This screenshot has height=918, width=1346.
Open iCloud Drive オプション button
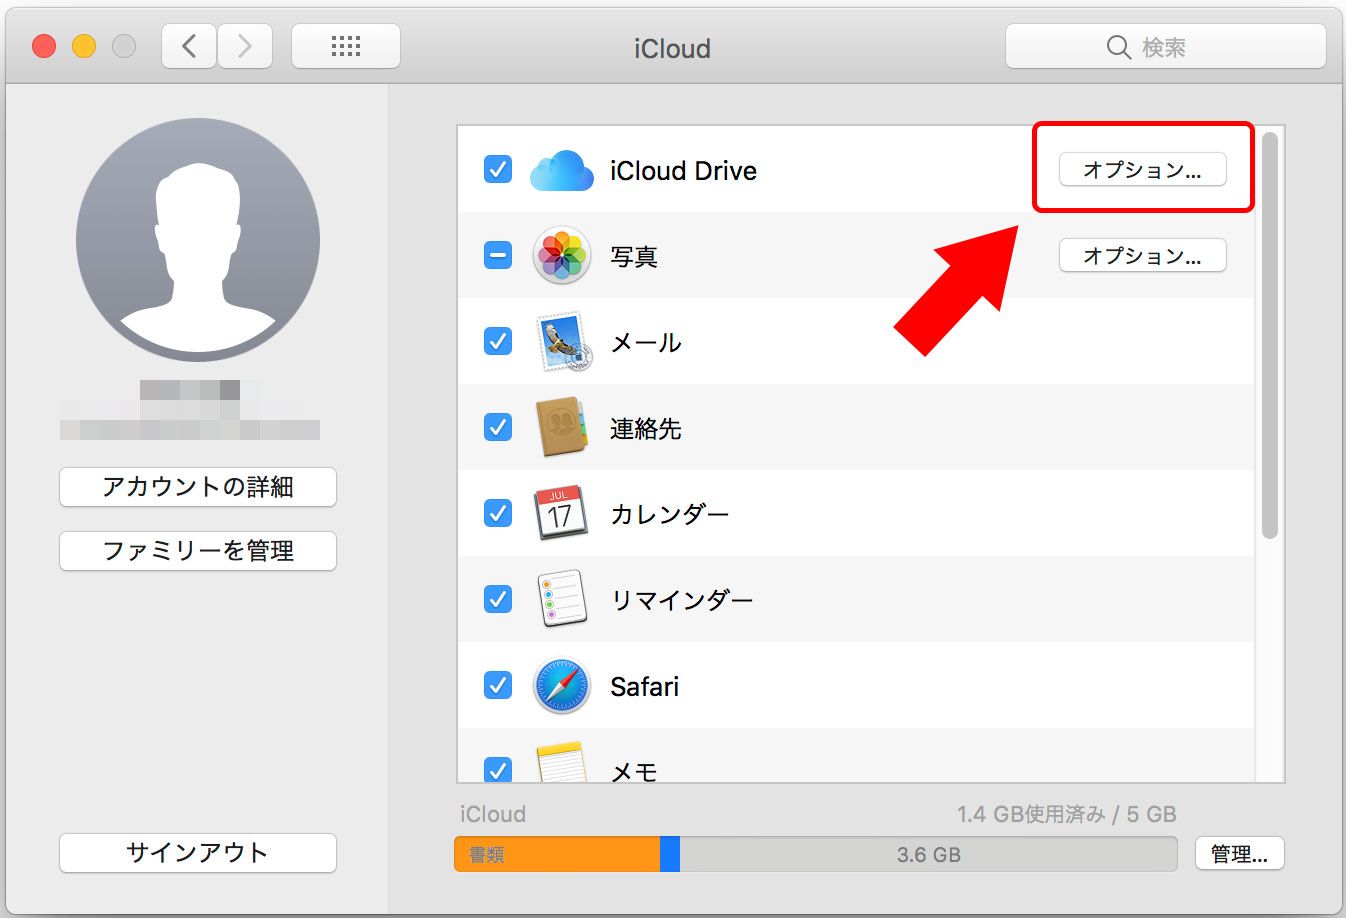click(1142, 170)
